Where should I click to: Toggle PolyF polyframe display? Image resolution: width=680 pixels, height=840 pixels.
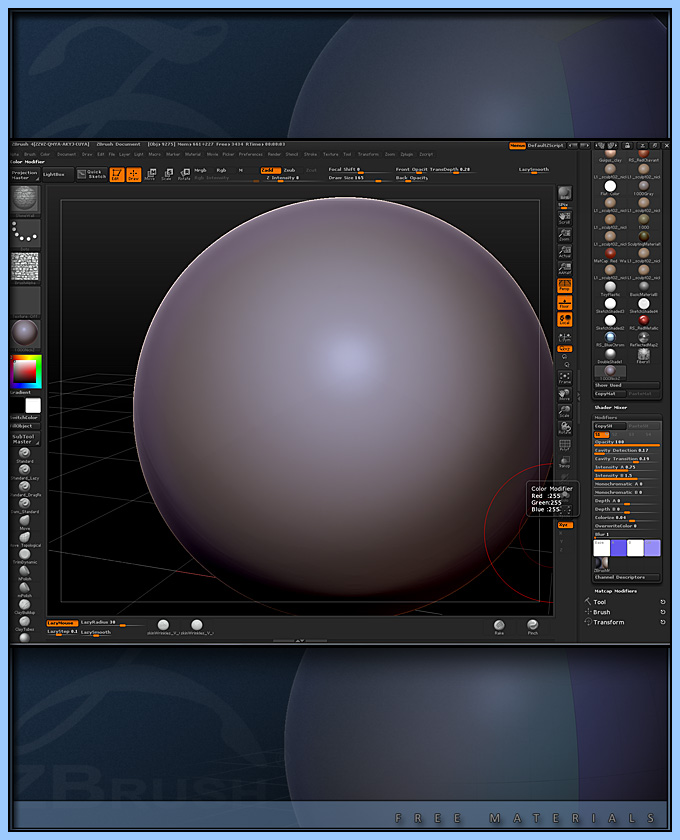point(564,445)
